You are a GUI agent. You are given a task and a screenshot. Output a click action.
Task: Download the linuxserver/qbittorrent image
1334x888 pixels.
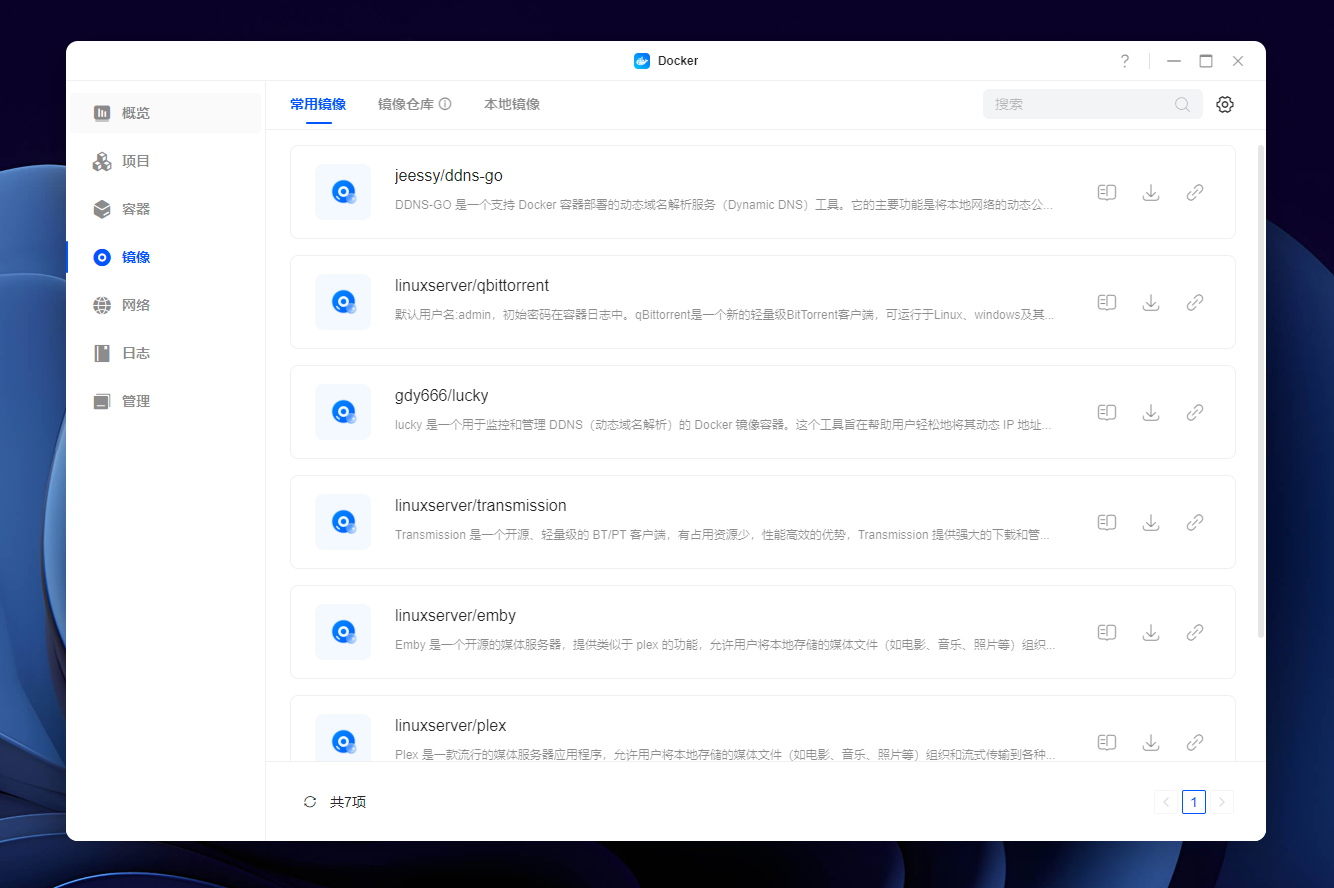pos(1151,302)
